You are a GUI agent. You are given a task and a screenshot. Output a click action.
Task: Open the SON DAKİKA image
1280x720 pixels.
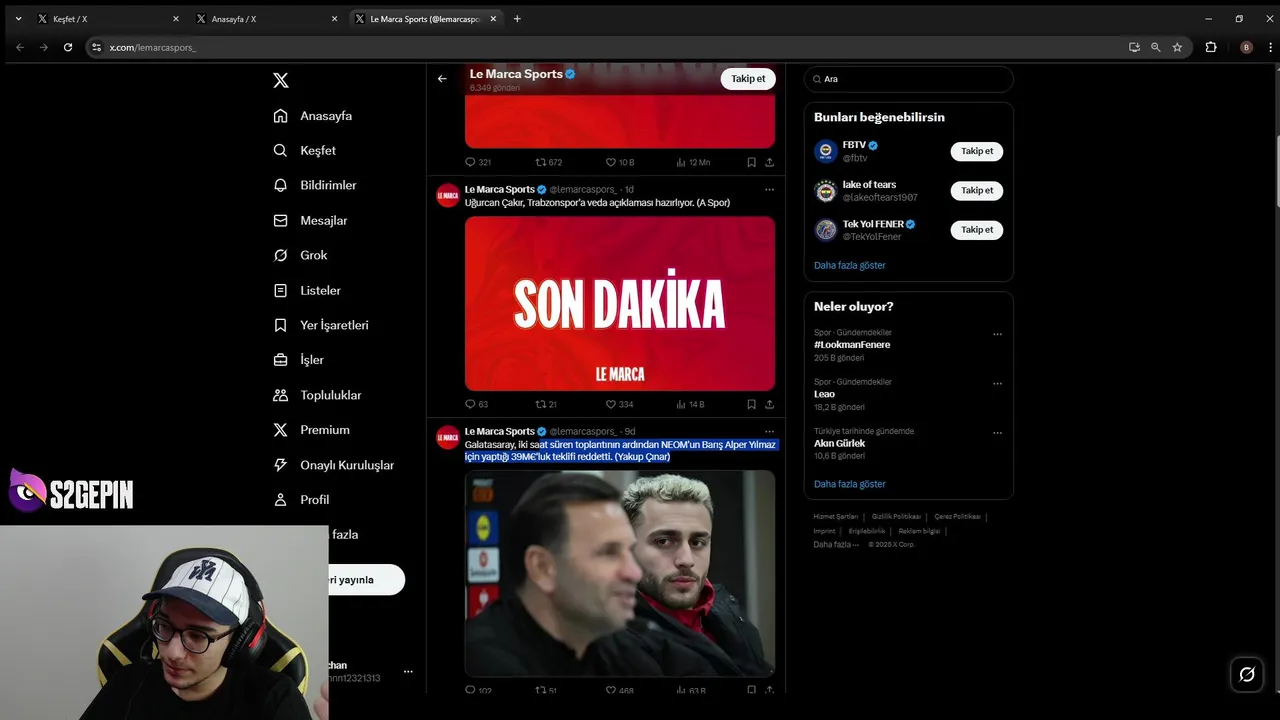[620, 303]
